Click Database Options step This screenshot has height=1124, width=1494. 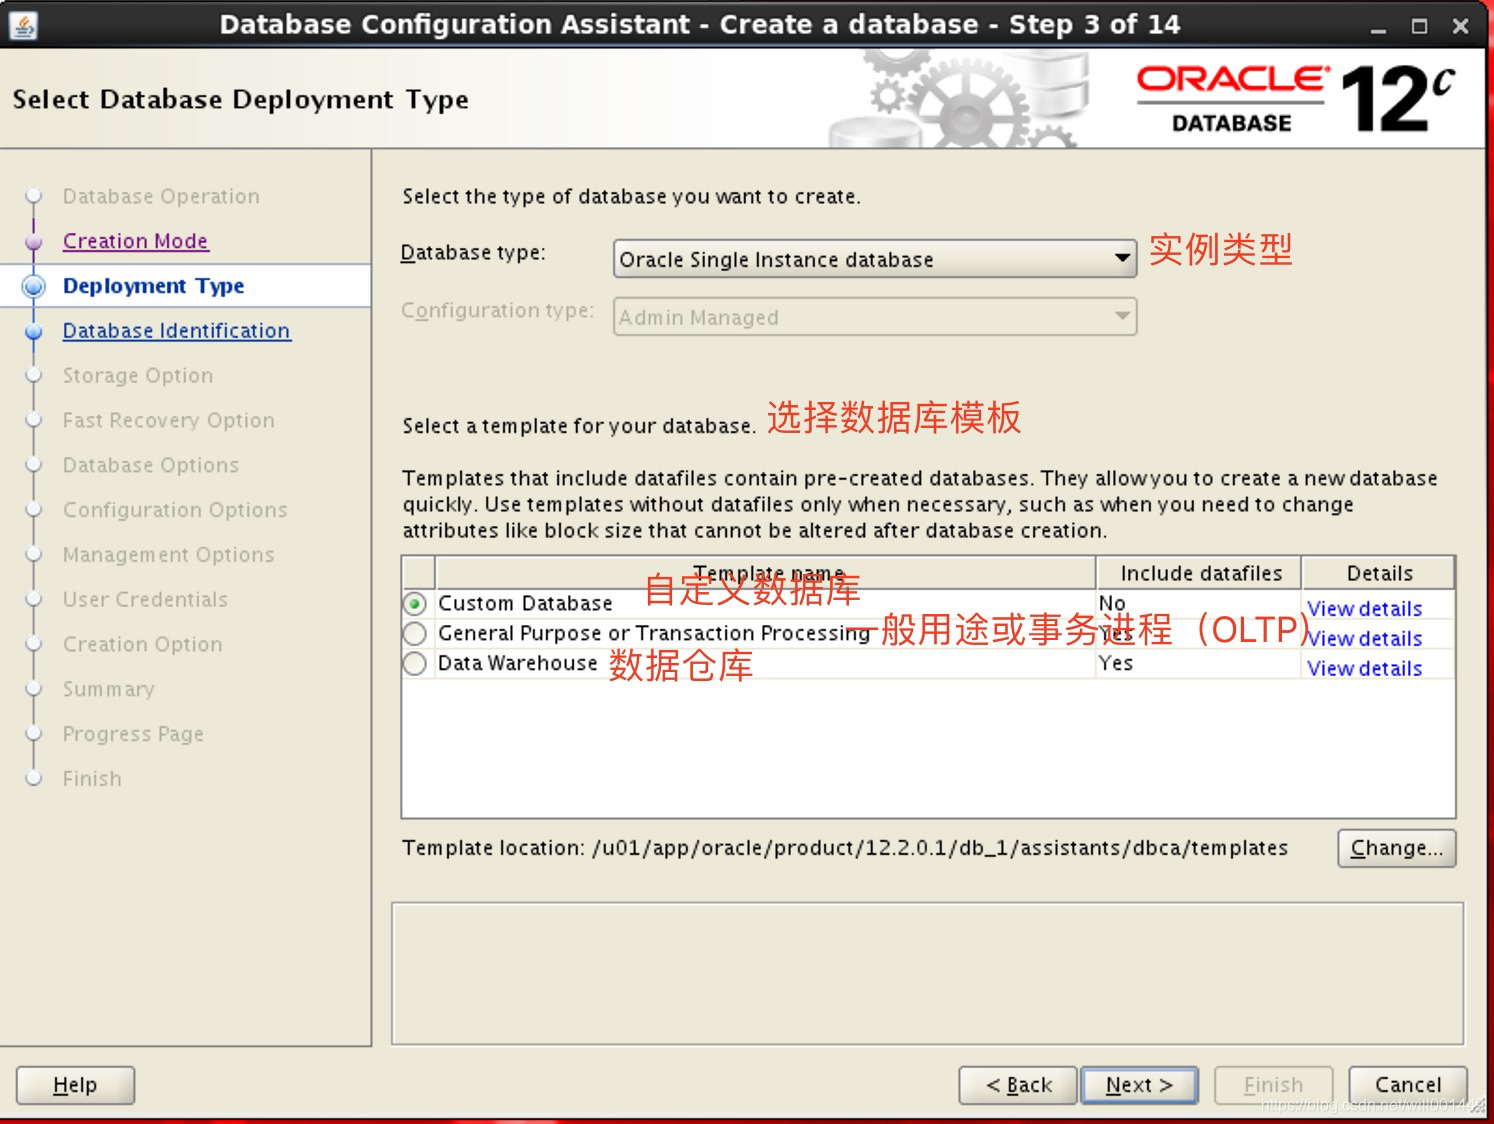pos(151,465)
